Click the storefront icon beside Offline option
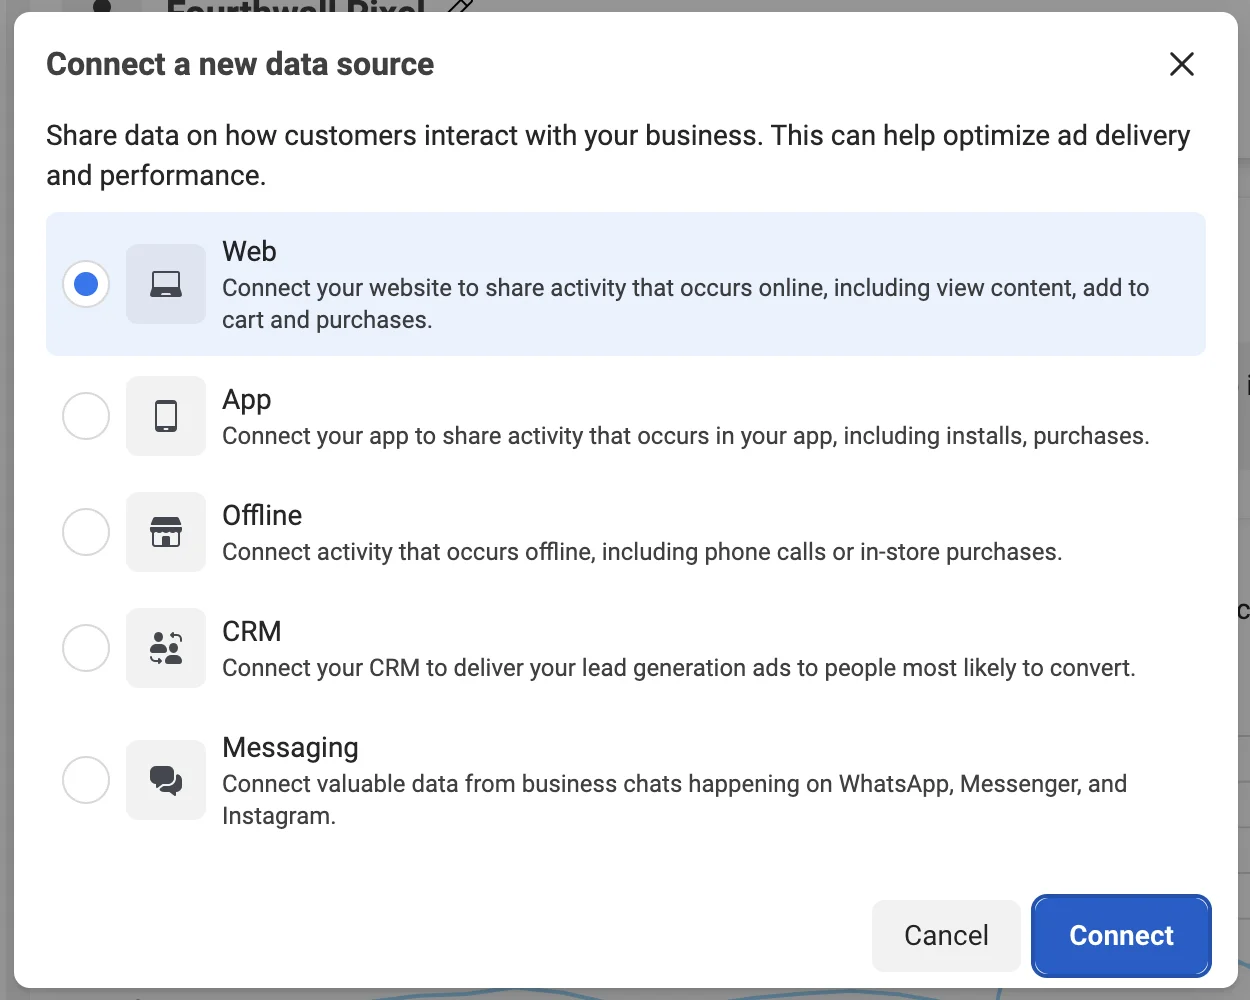This screenshot has height=1000, width=1250. point(166,532)
